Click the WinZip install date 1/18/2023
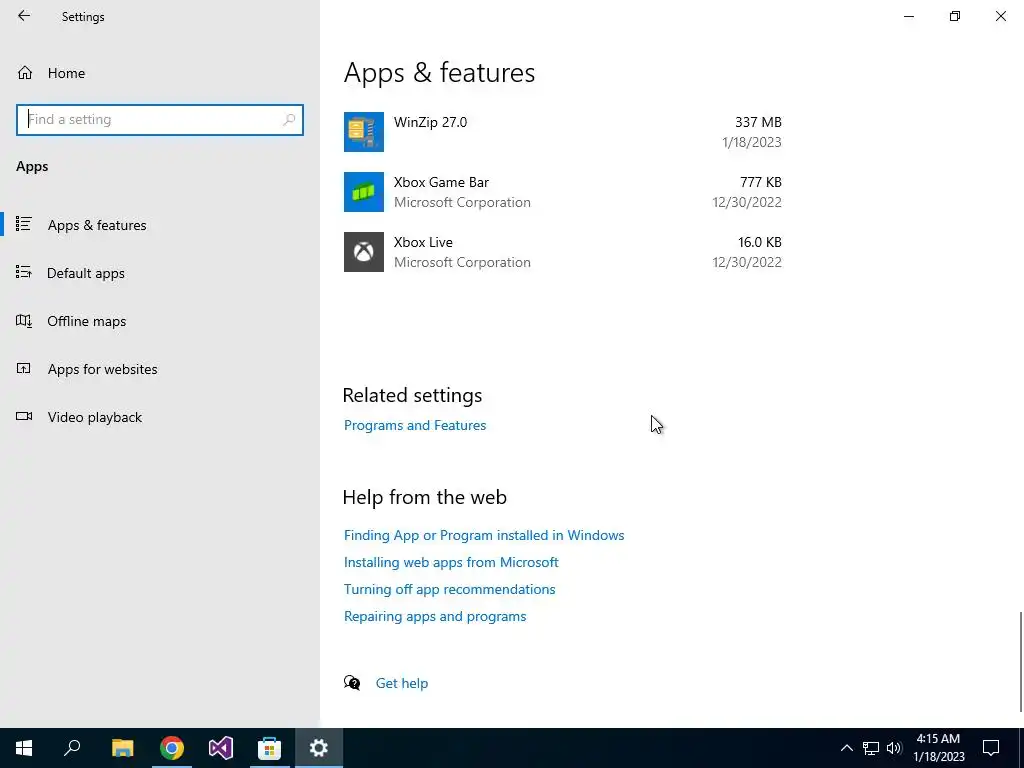 [x=752, y=142]
